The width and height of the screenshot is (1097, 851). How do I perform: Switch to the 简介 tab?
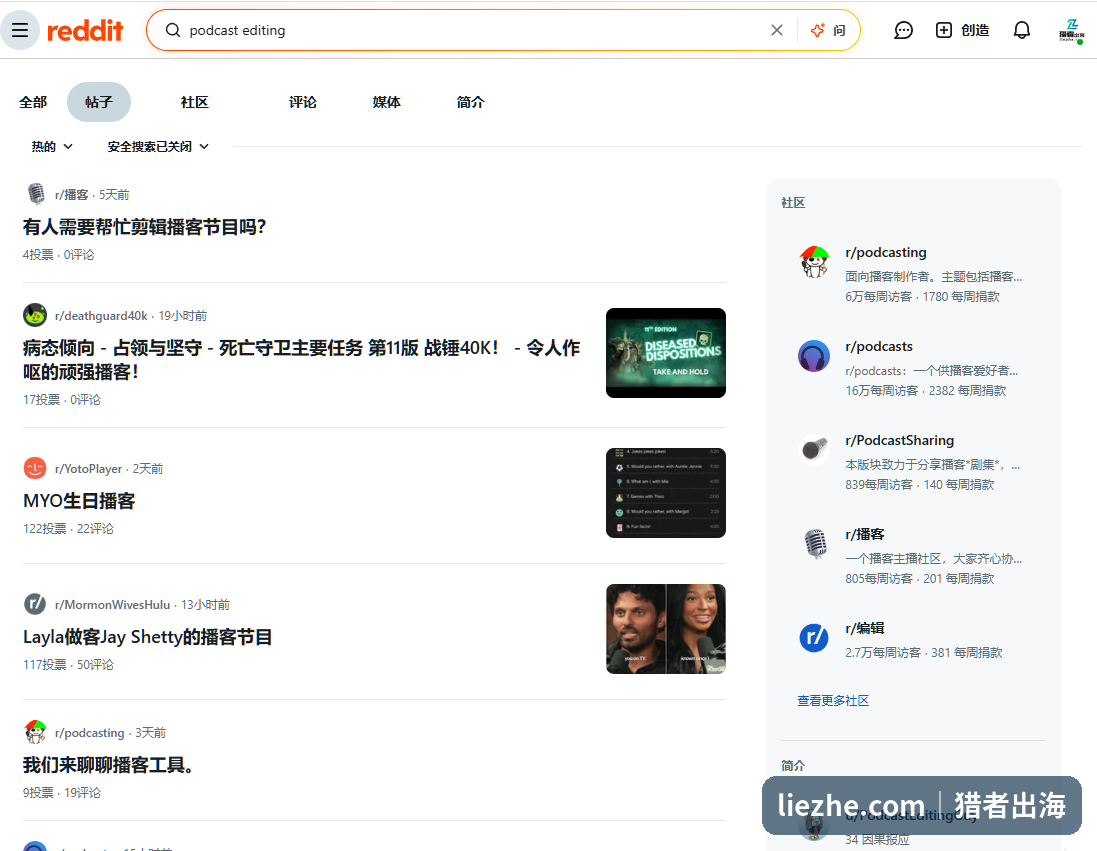(470, 102)
